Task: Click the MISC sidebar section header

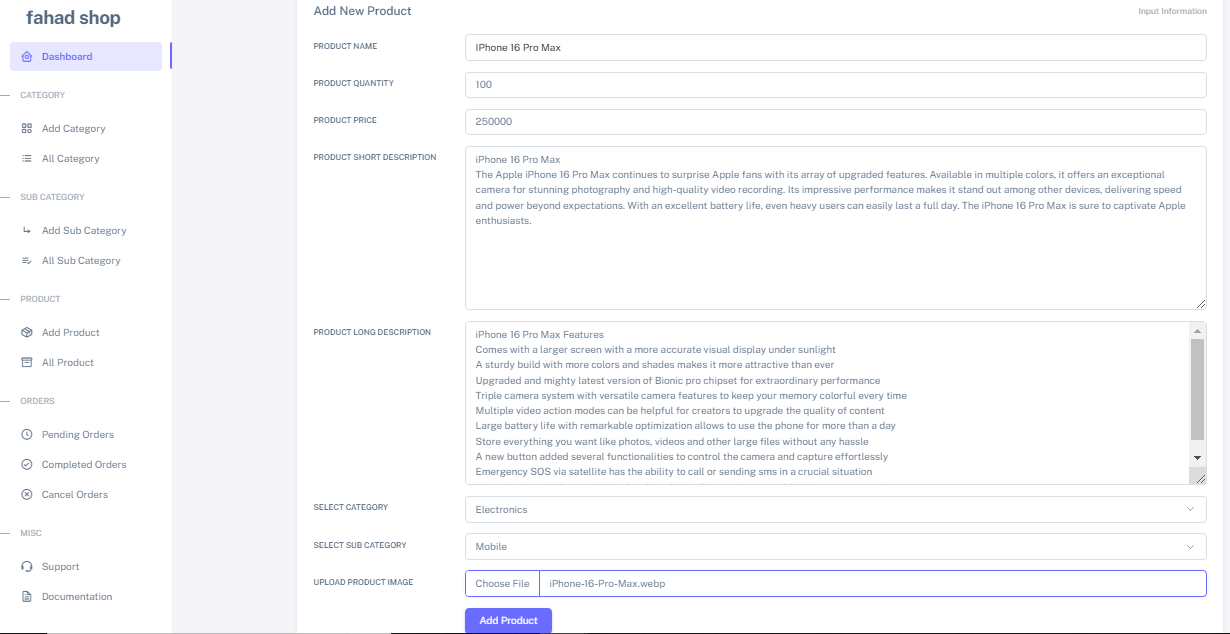Action: [x=31, y=534]
